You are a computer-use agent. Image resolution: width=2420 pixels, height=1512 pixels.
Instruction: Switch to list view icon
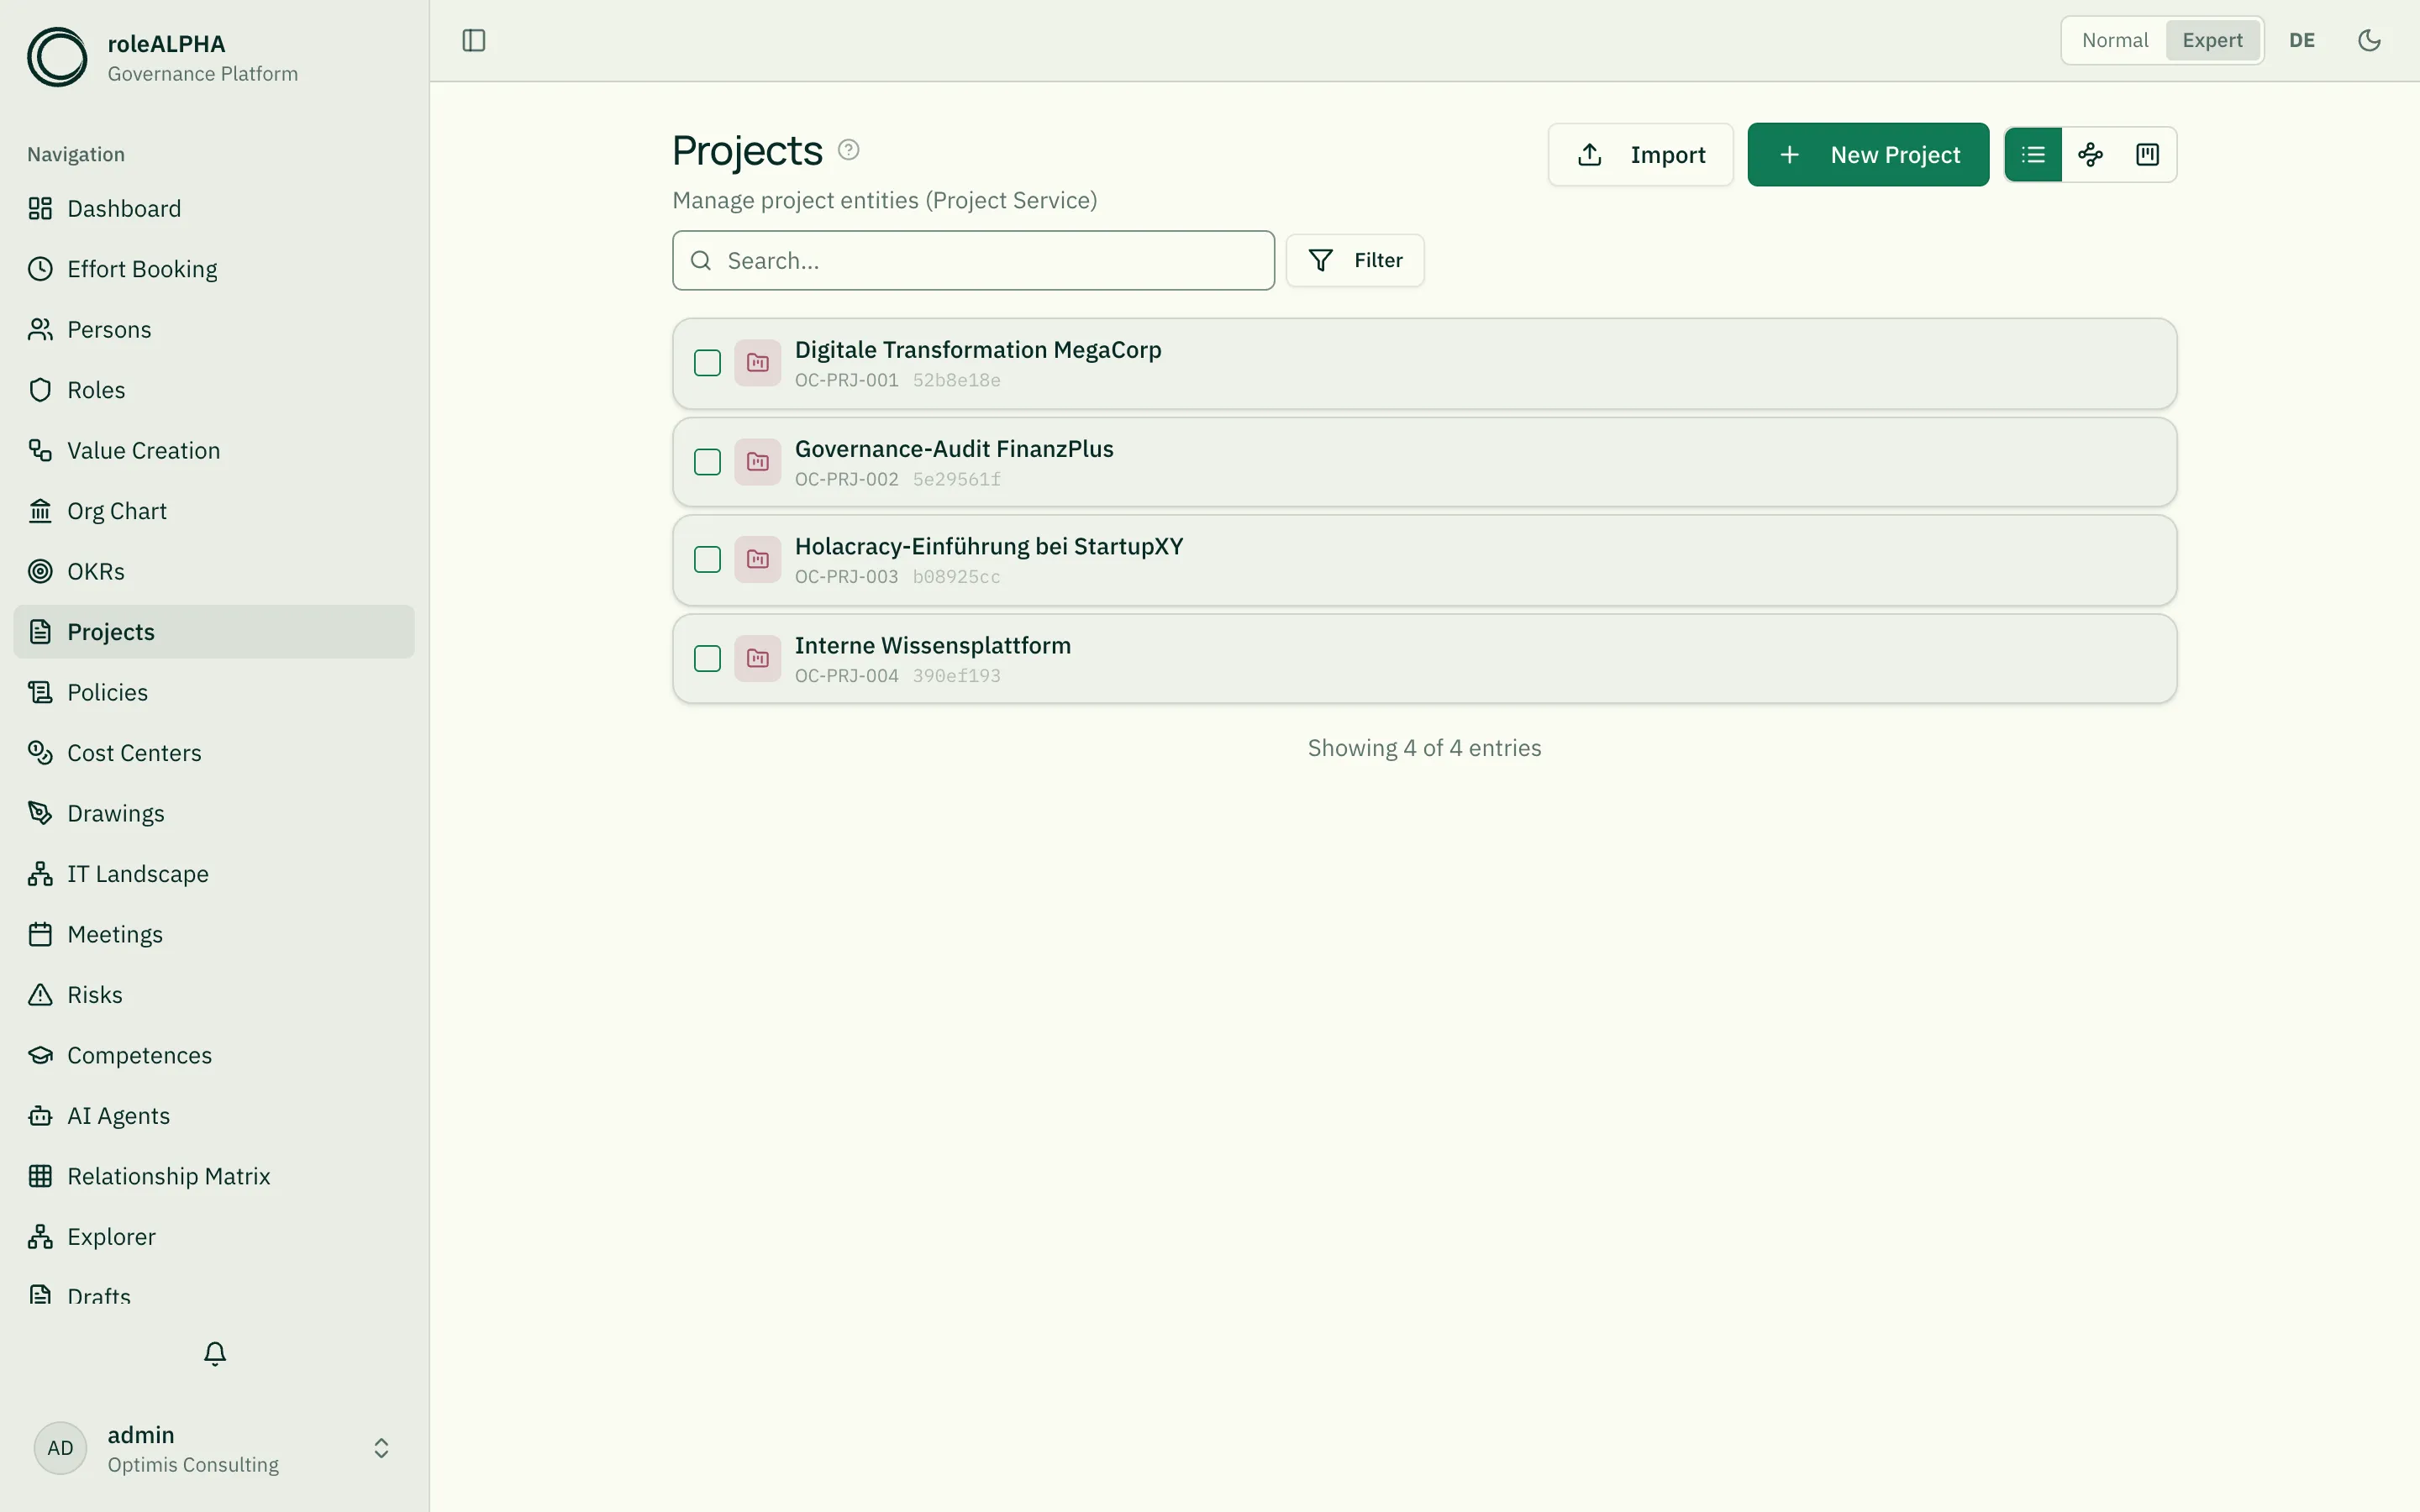click(2033, 154)
